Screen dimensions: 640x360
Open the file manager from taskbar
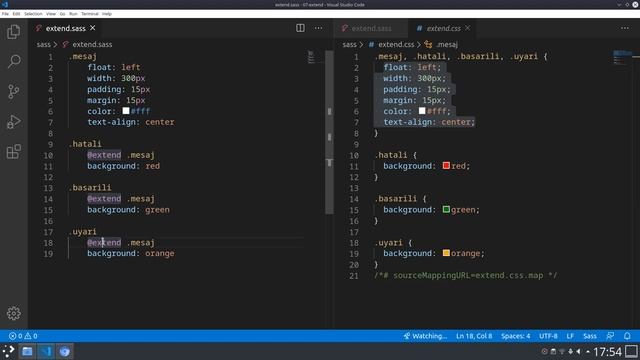point(27,351)
